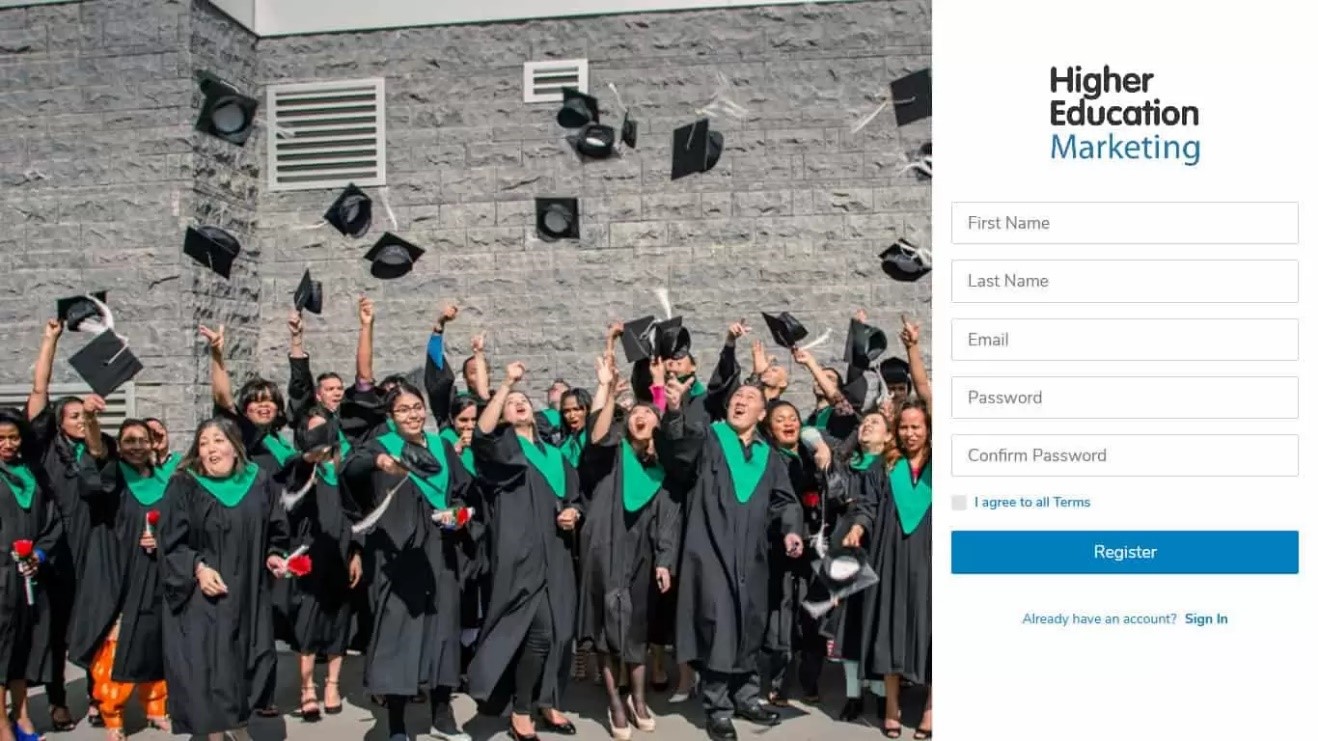Click the Higher Education Marketing logo
The height and width of the screenshot is (741, 1318).
click(x=1124, y=115)
